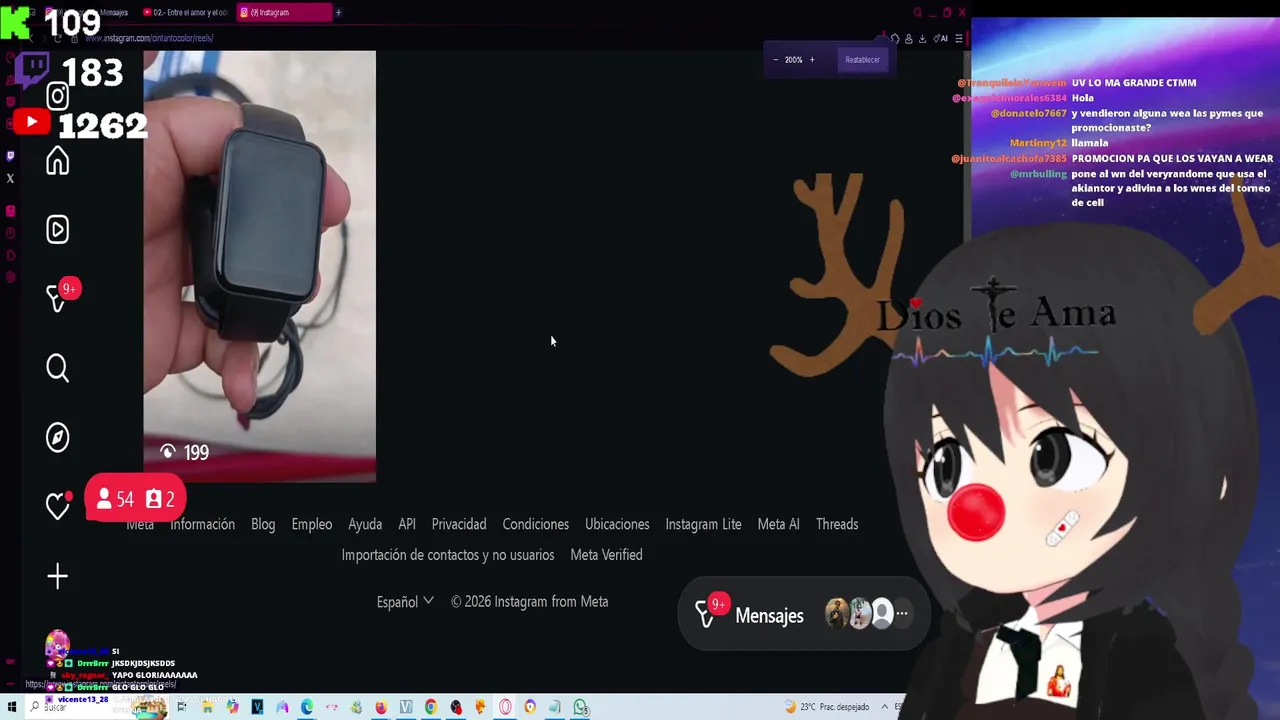Open Google Chrome from taskbar
The width and height of the screenshot is (1280, 720).
click(x=431, y=707)
